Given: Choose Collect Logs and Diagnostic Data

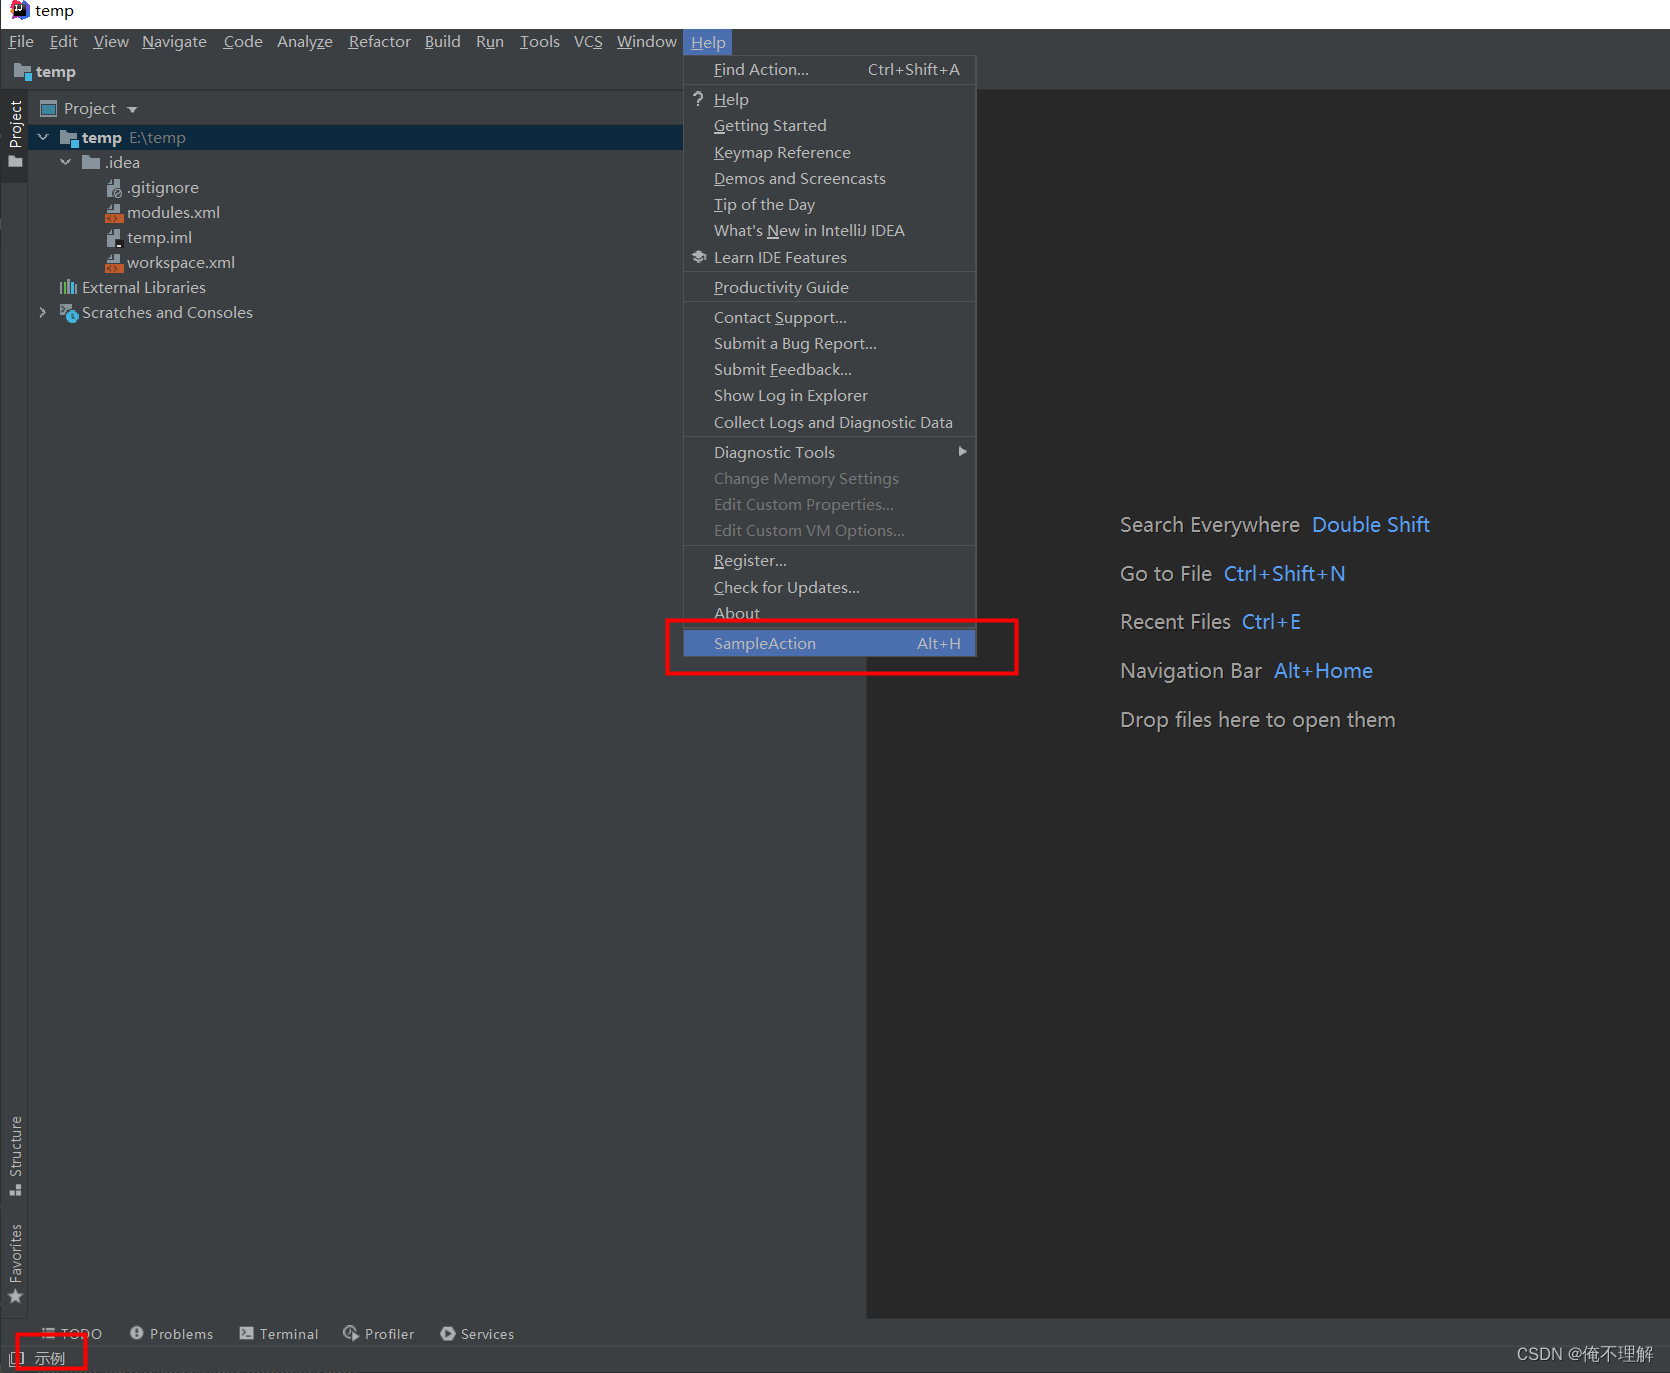Looking at the screenshot, I should coord(830,423).
